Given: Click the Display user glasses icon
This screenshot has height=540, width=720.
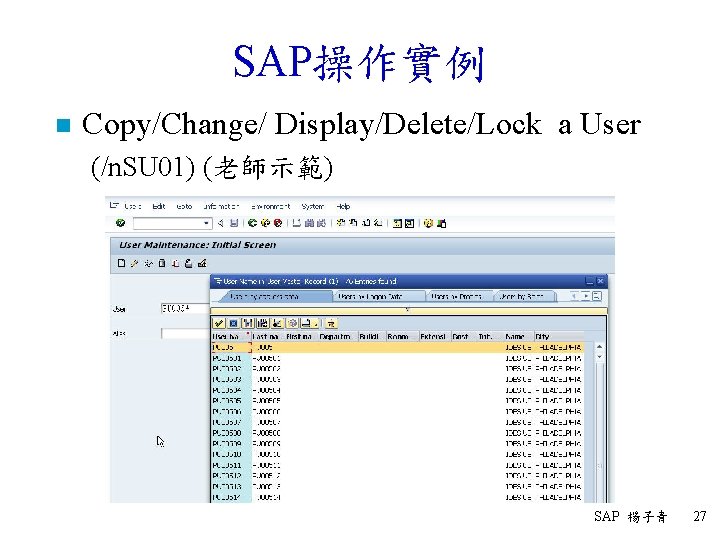Looking at the screenshot, I should pyautogui.click(x=148, y=263).
